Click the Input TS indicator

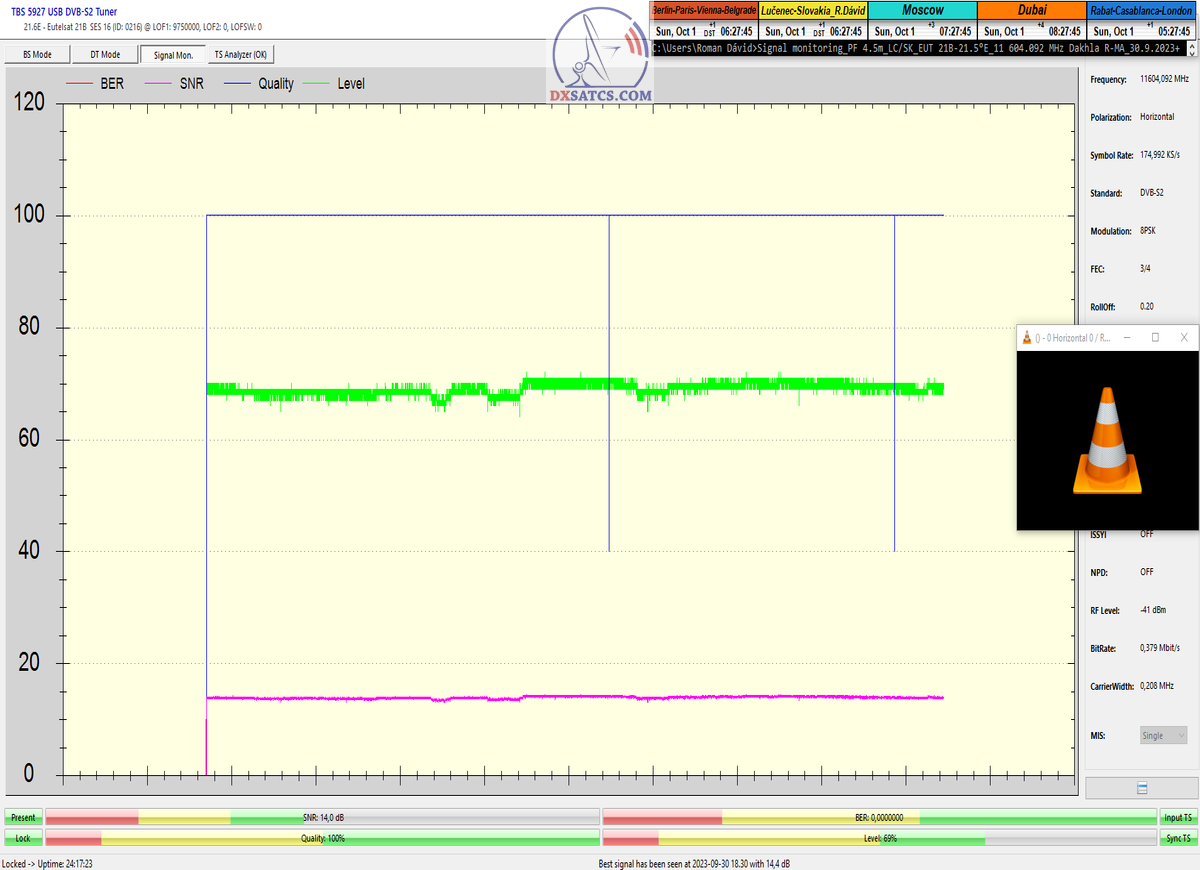pos(1177,817)
